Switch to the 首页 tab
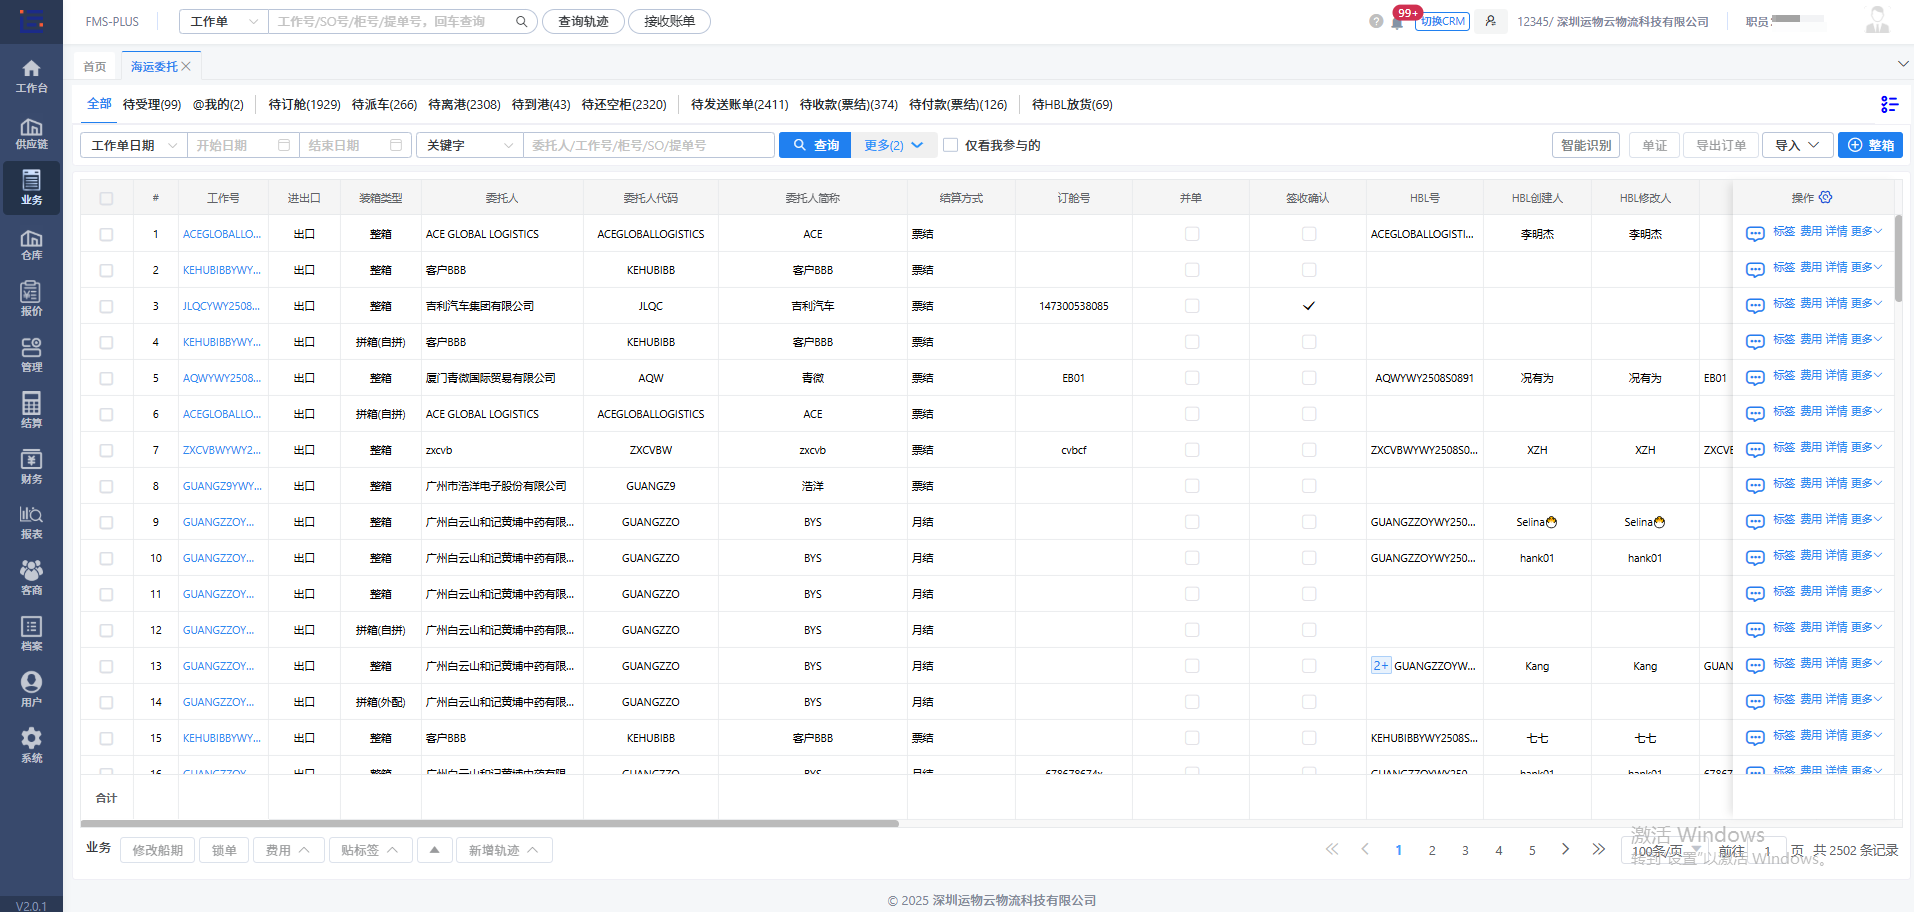1914x912 pixels. pos(93,65)
